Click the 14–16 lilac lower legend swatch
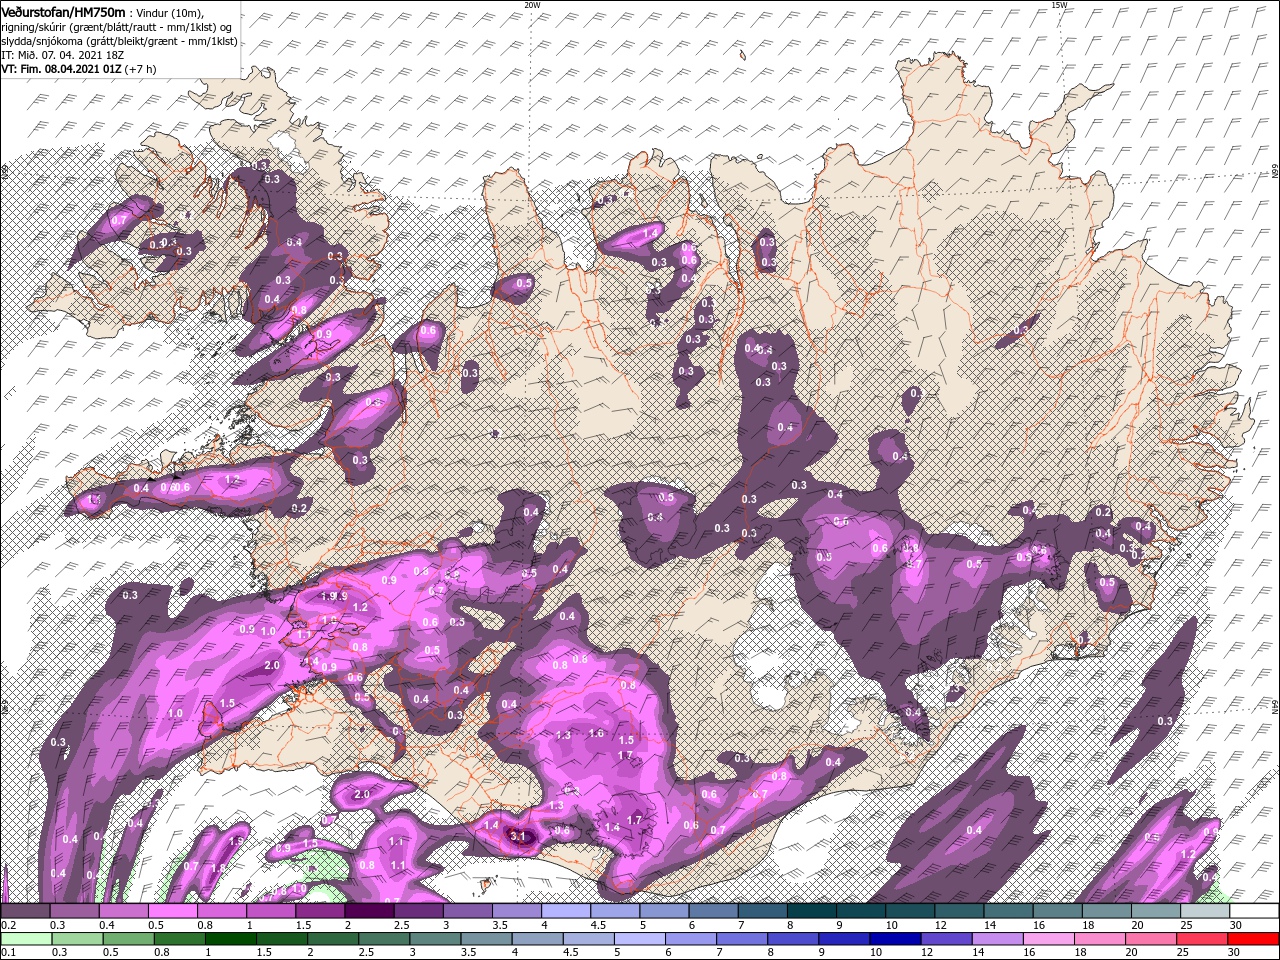The width and height of the screenshot is (1280, 960). tap(997, 938)
